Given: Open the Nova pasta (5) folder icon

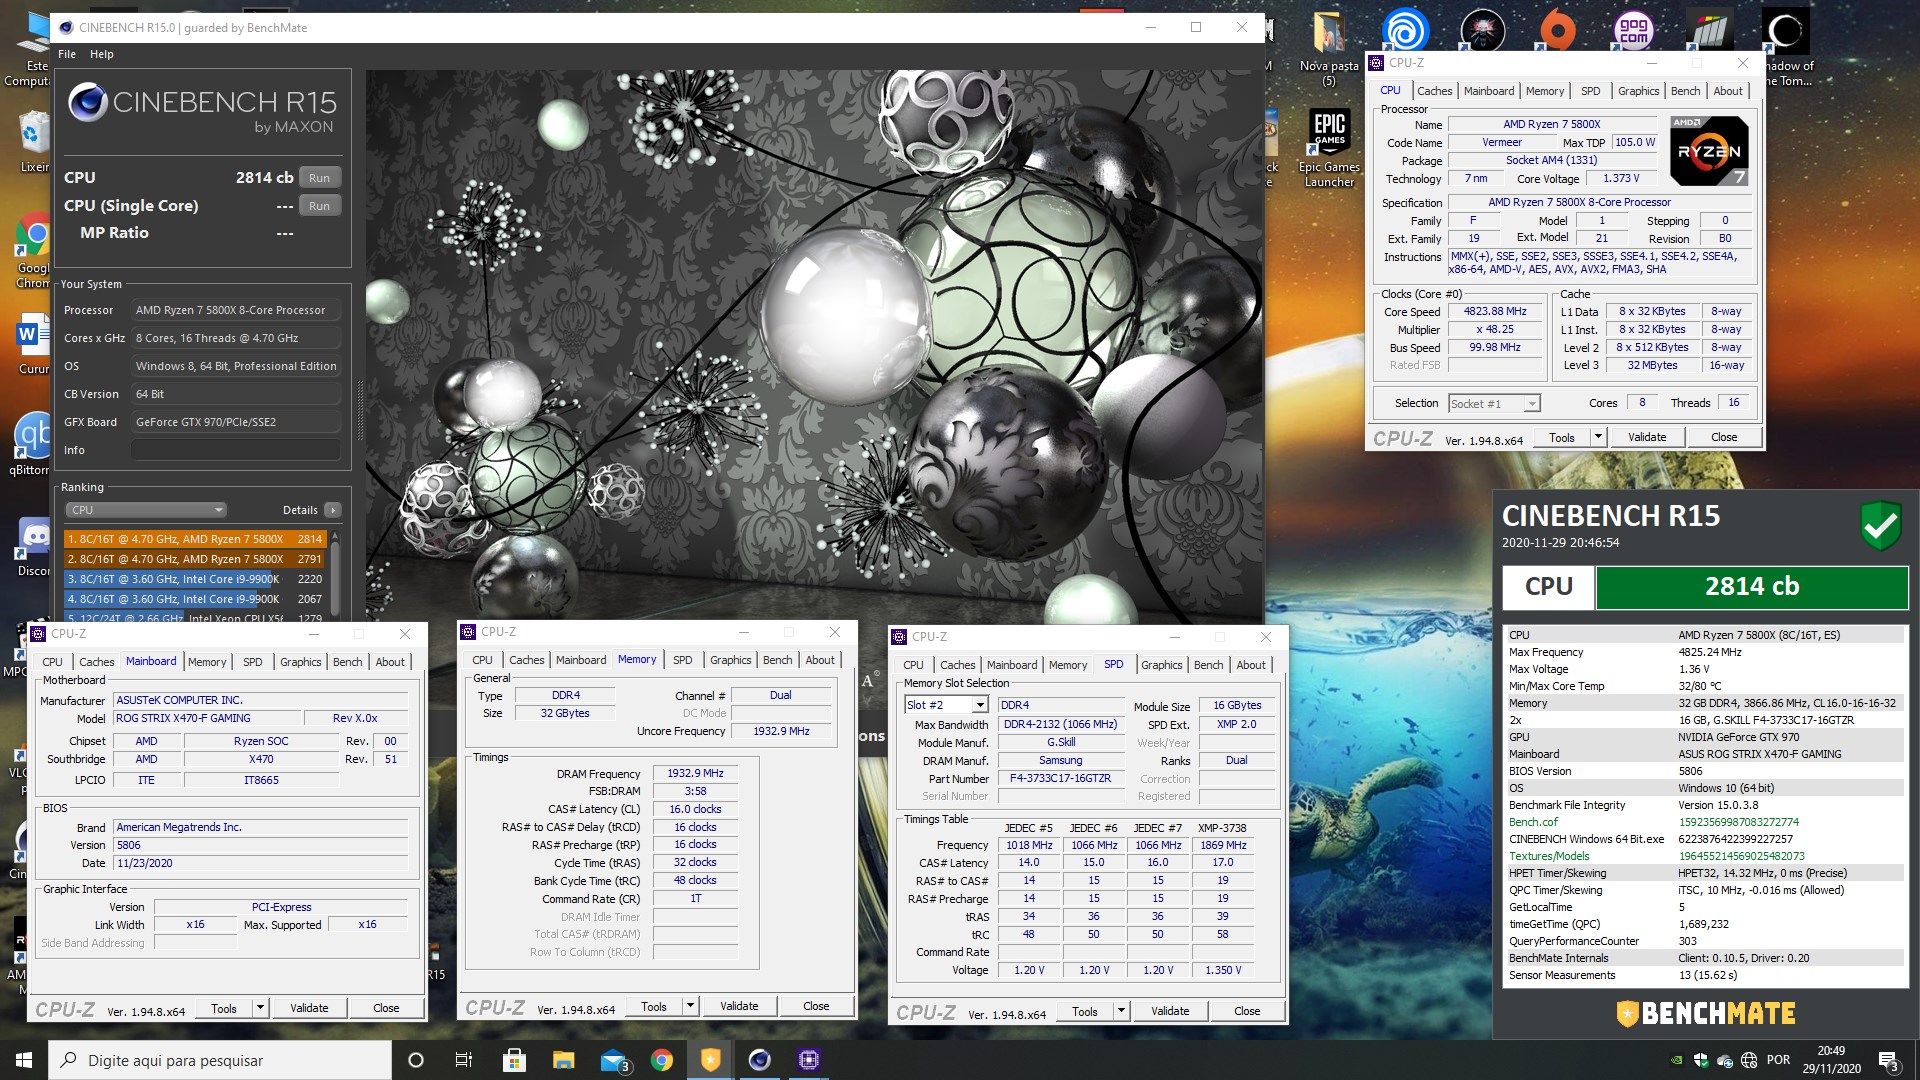Looking at the screenshot, I should [1329, 47].
